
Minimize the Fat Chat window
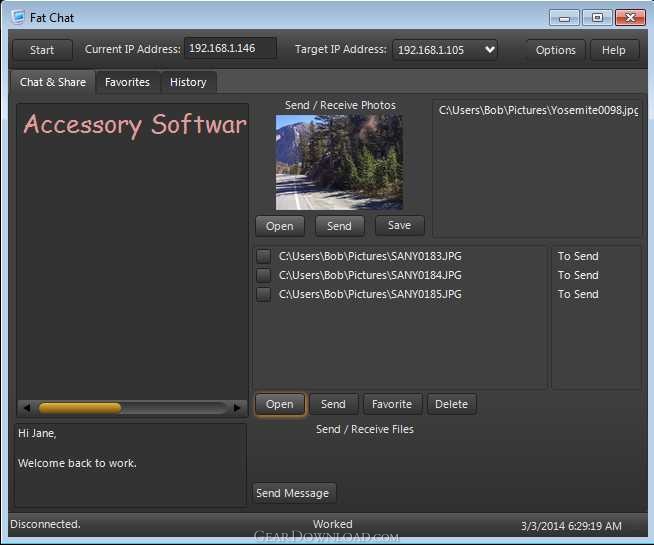pyautogui.click(x=564, y=18)
